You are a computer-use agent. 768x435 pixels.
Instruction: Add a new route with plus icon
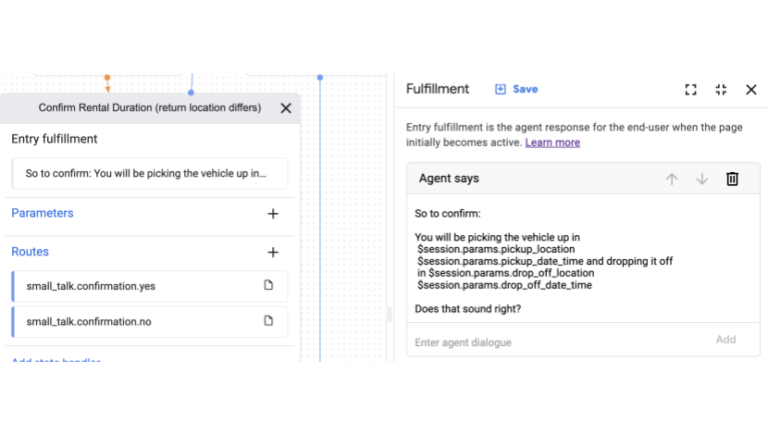tap(273, 252)
